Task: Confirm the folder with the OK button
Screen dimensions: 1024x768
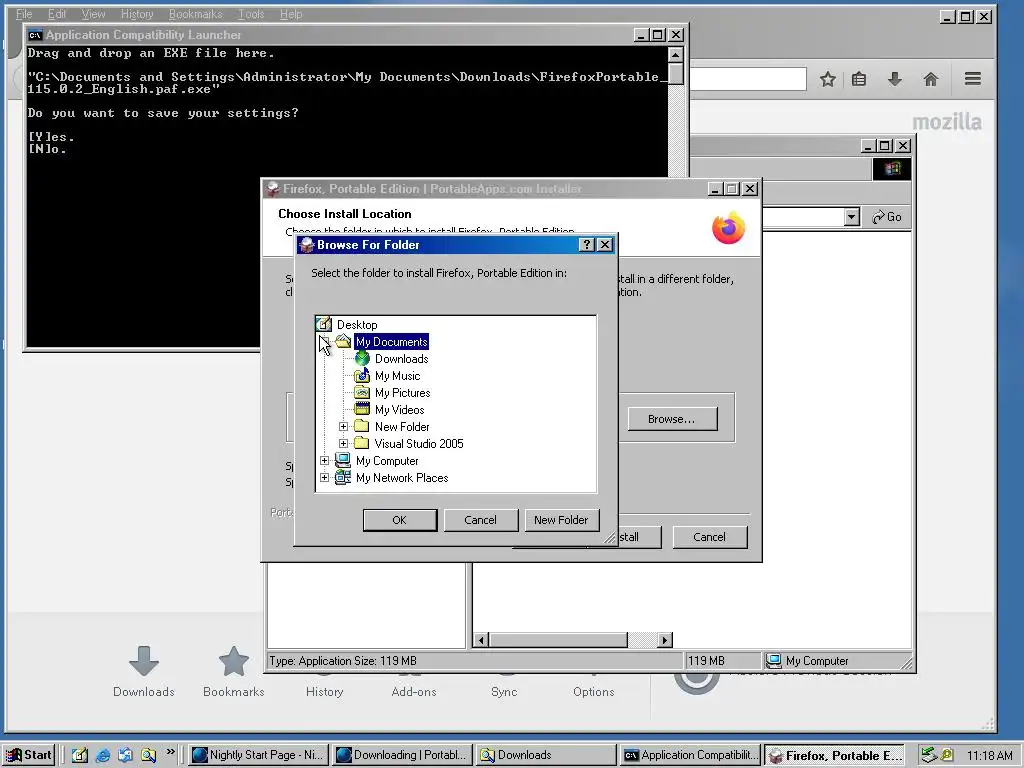Action: [400, 520]
